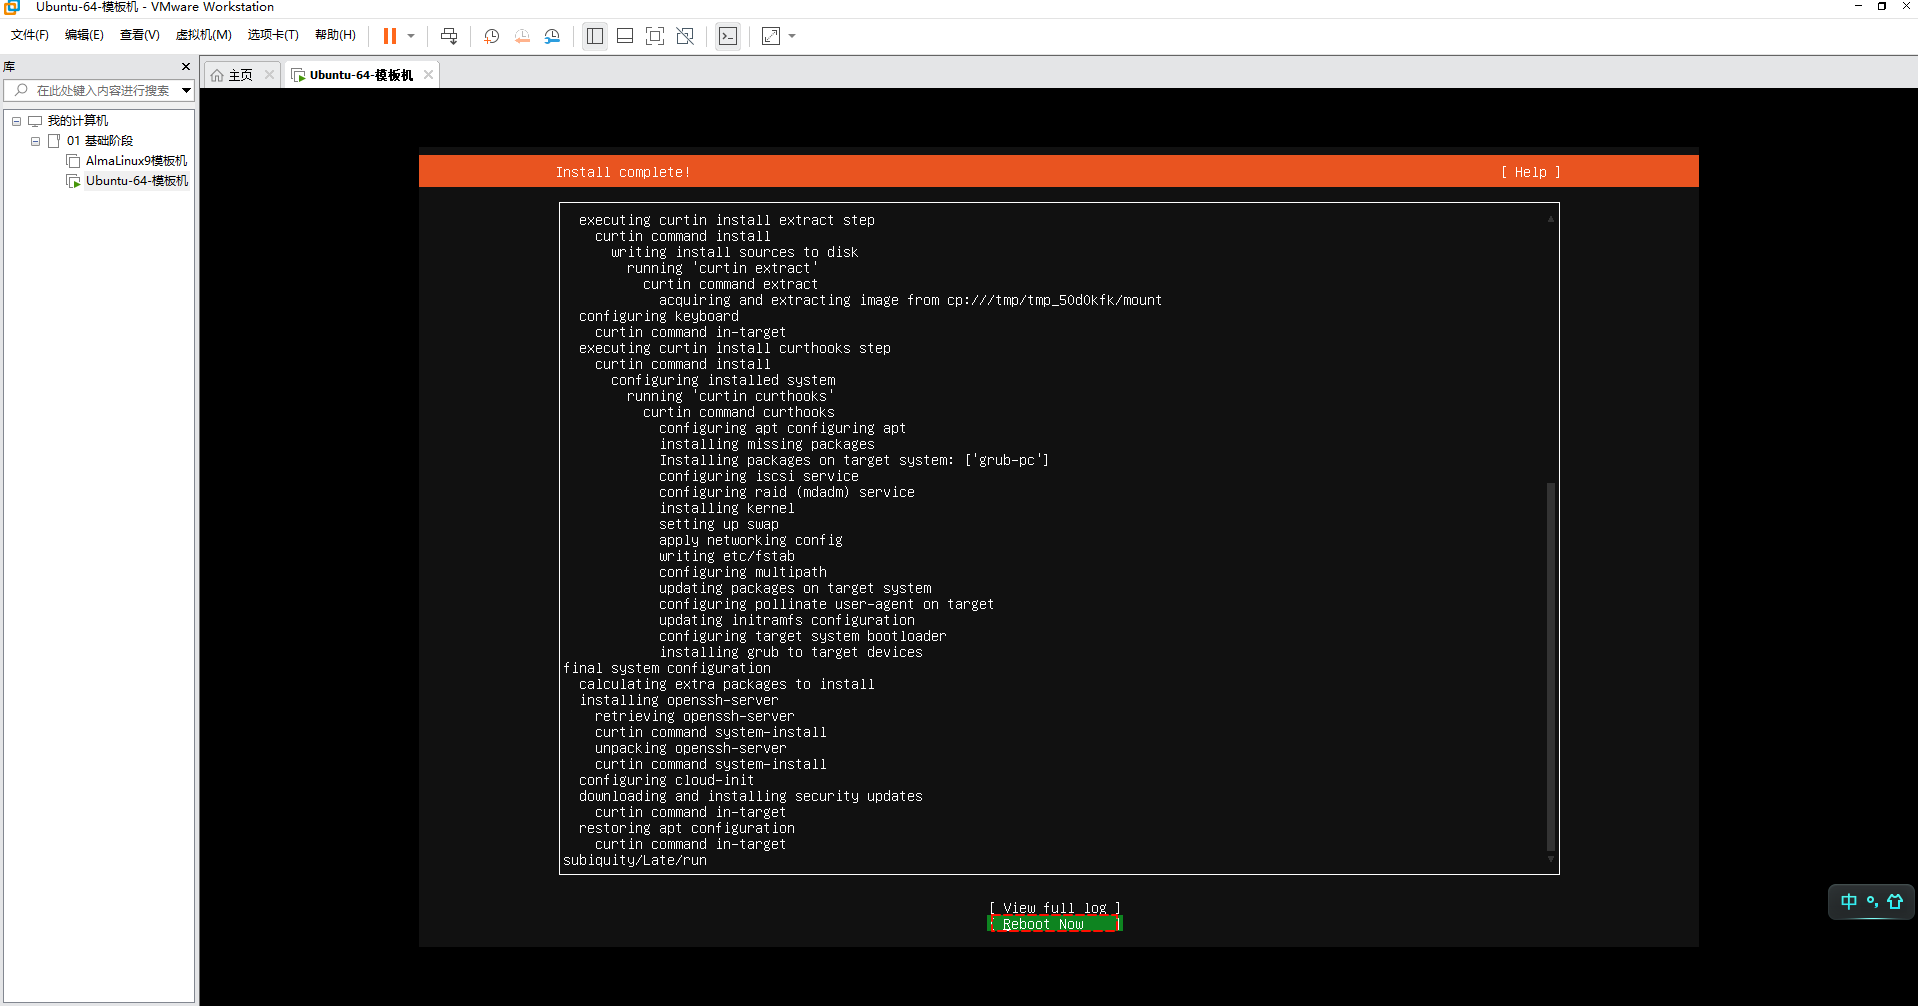
Task: Expand the library search filter dropdown
Action: click(x=186, y=91)
